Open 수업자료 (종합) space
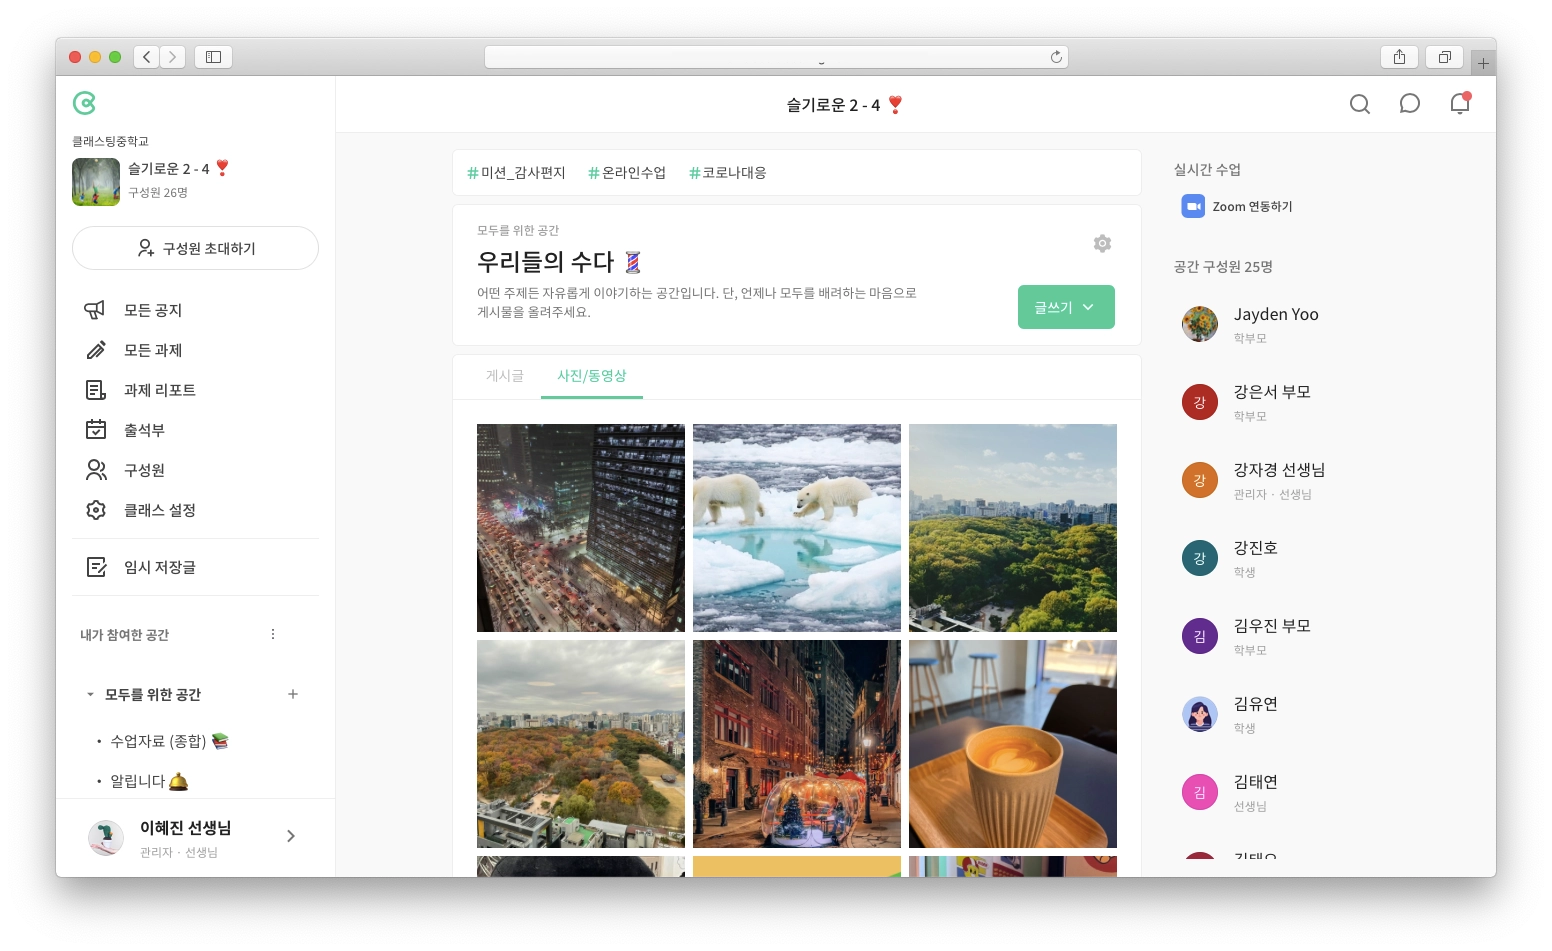Viewport: 1552px width, 951px height. [x=170, y=741]
